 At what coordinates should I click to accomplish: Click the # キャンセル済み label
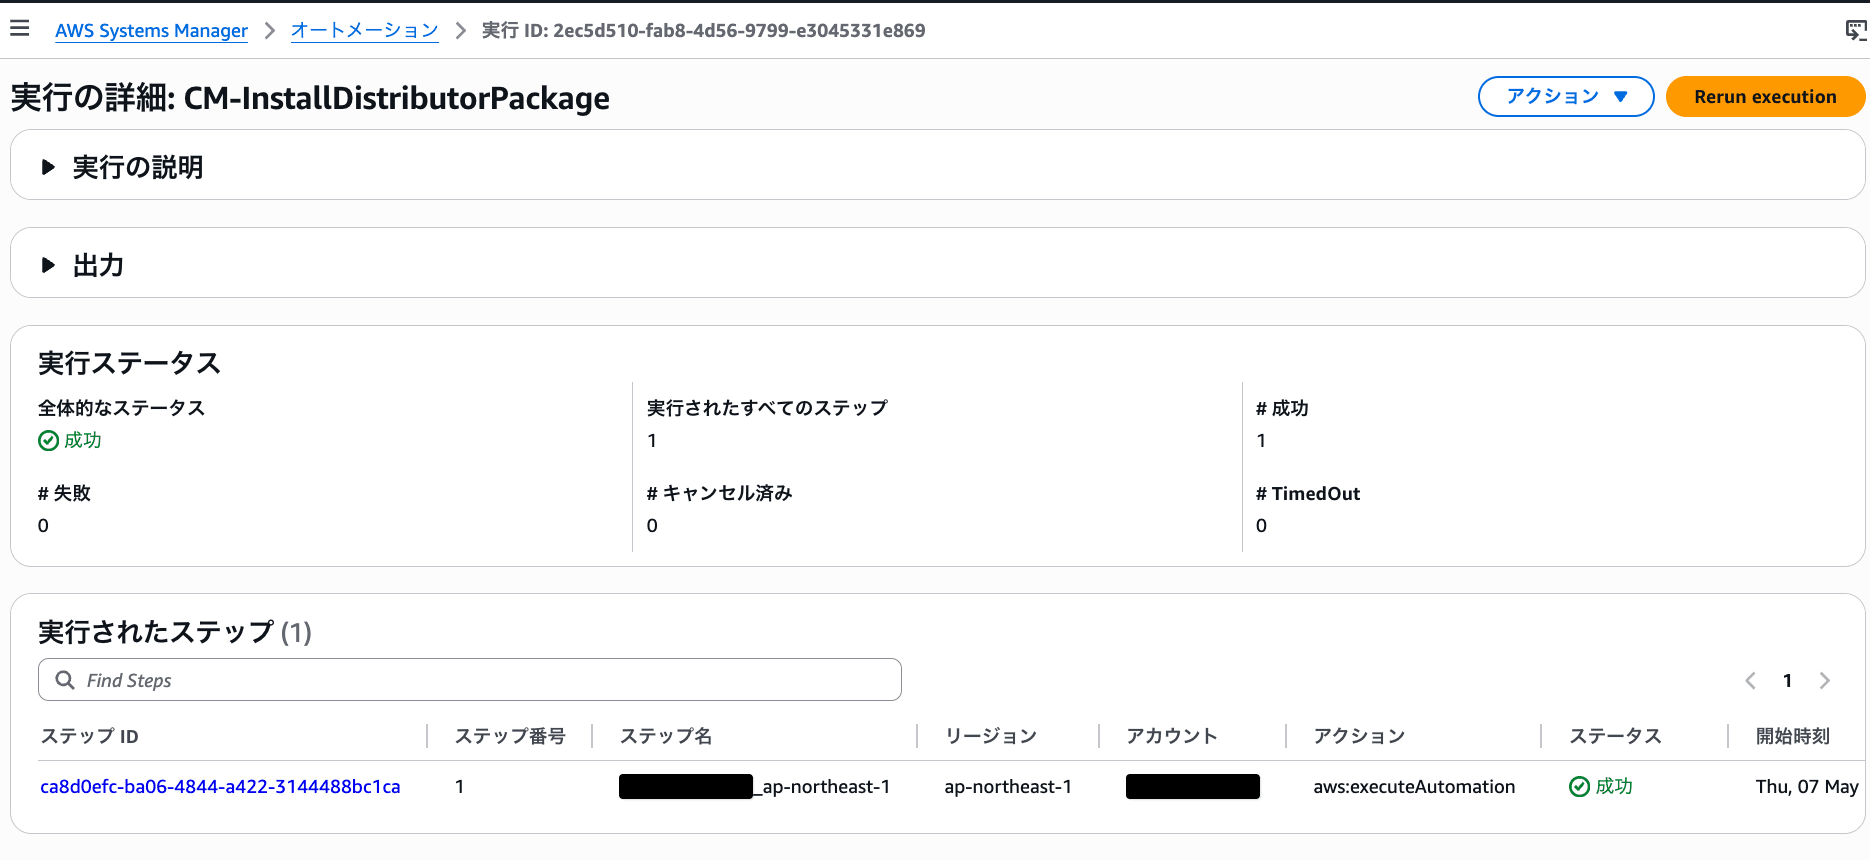coord(719,493)
